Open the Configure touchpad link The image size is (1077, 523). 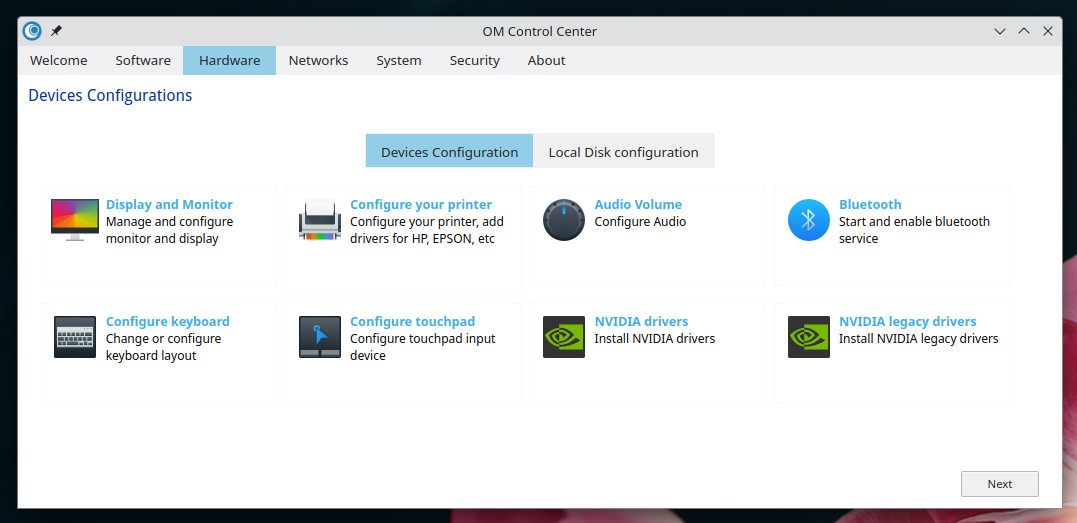tap(412, 321)
